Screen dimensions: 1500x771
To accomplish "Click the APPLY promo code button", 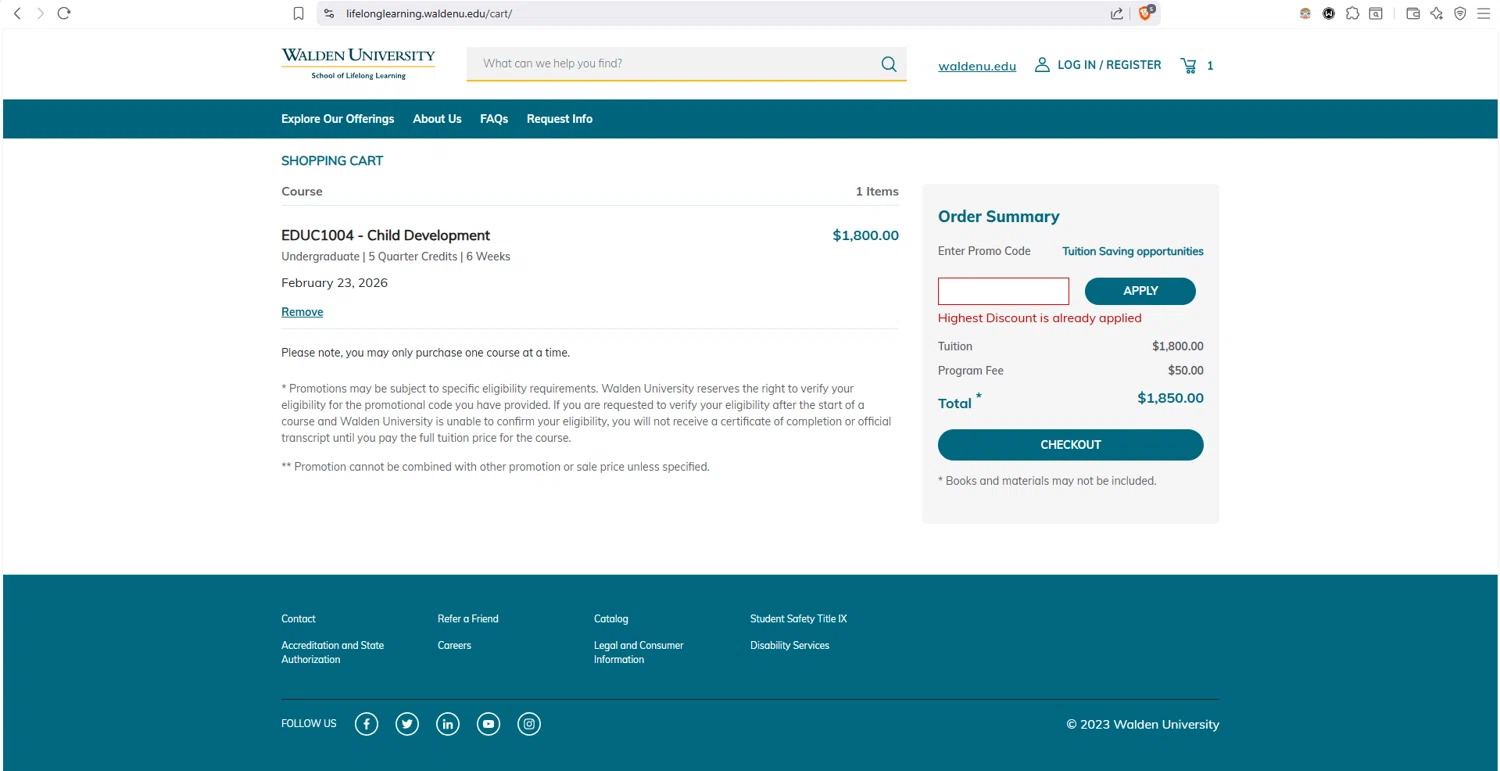I will coord(1140,291).
